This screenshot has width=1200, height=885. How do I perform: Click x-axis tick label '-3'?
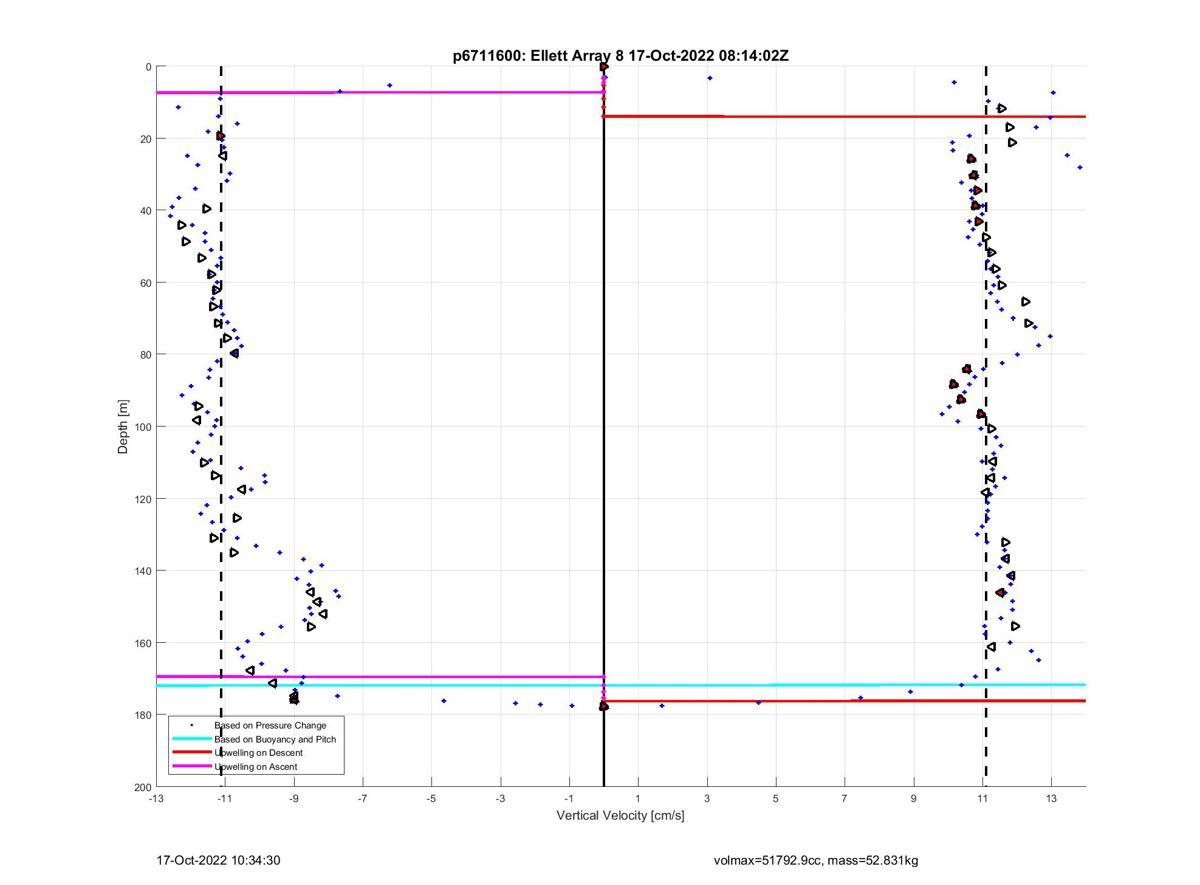tap(500, 799)
